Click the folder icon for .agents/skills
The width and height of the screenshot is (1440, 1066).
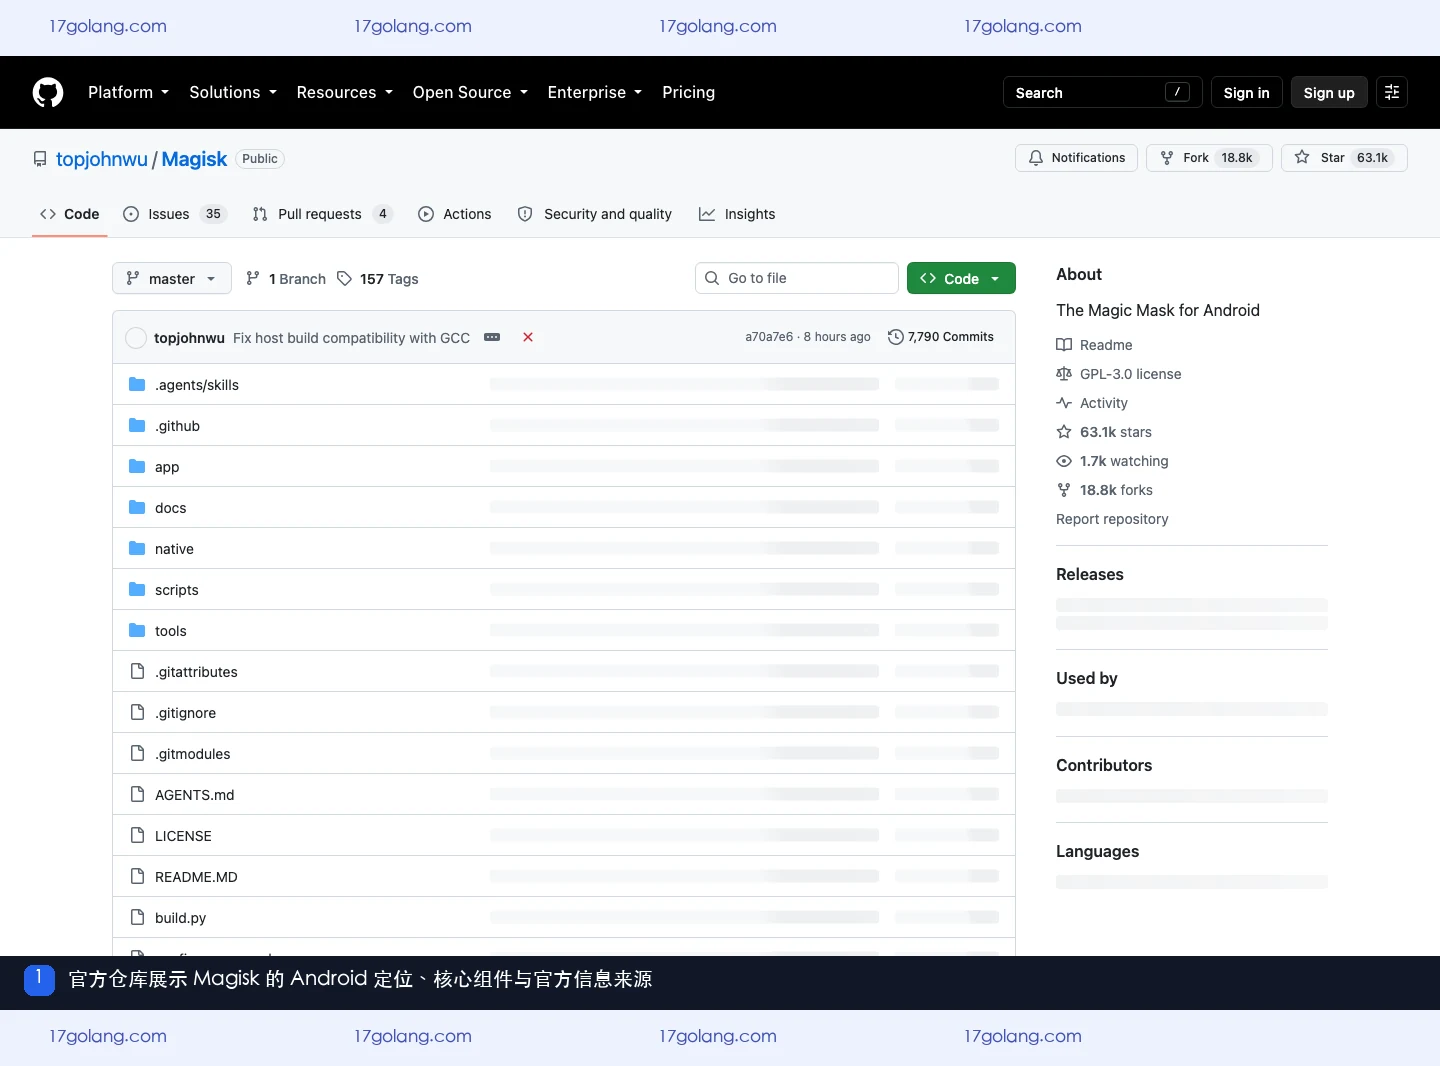coord(137,384)
